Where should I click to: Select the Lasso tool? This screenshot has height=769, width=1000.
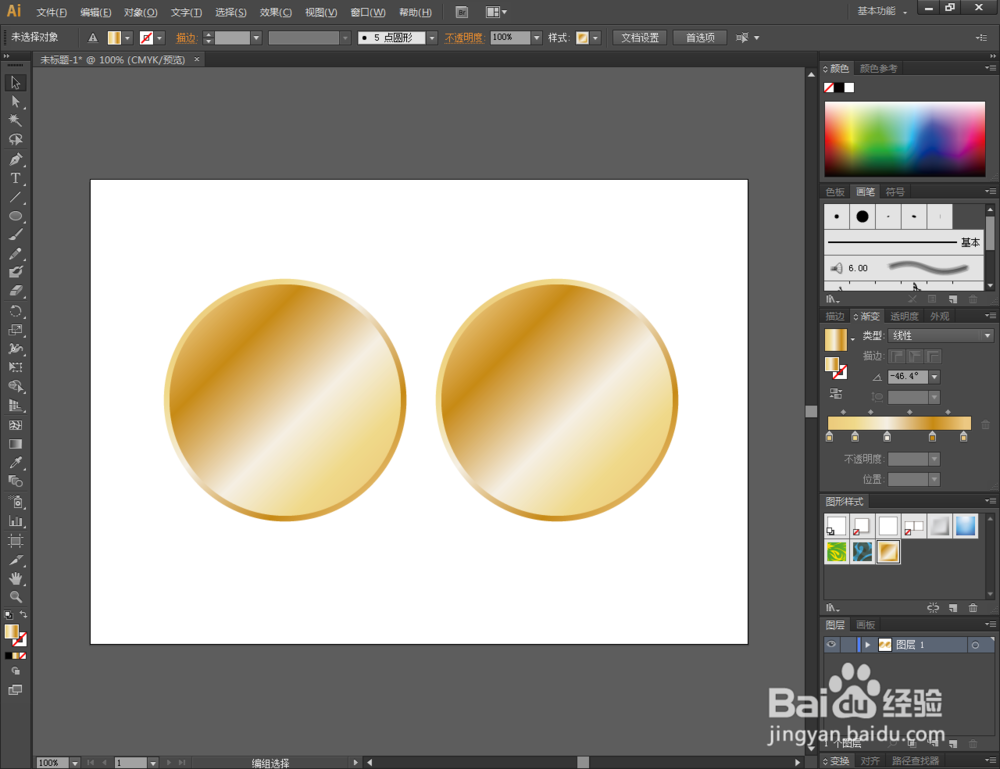(15, 140)
